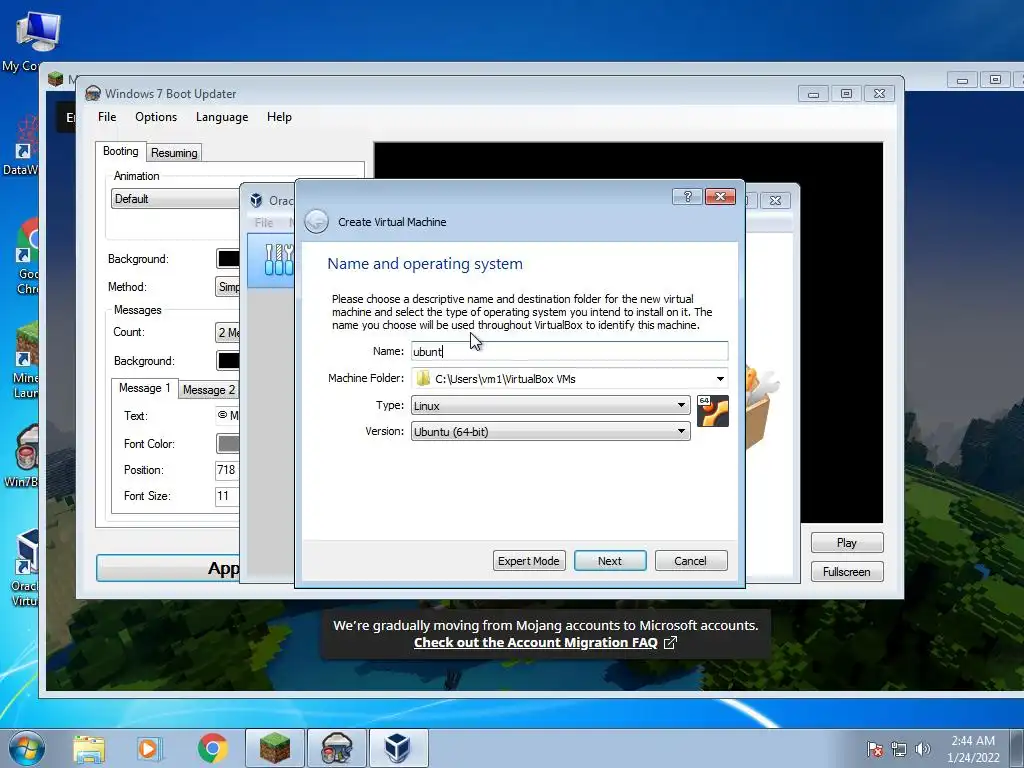Click the VirtualBox cube icon in Oracle titlebar
This screenshot has width=1024, height=768.
point(257,200)
